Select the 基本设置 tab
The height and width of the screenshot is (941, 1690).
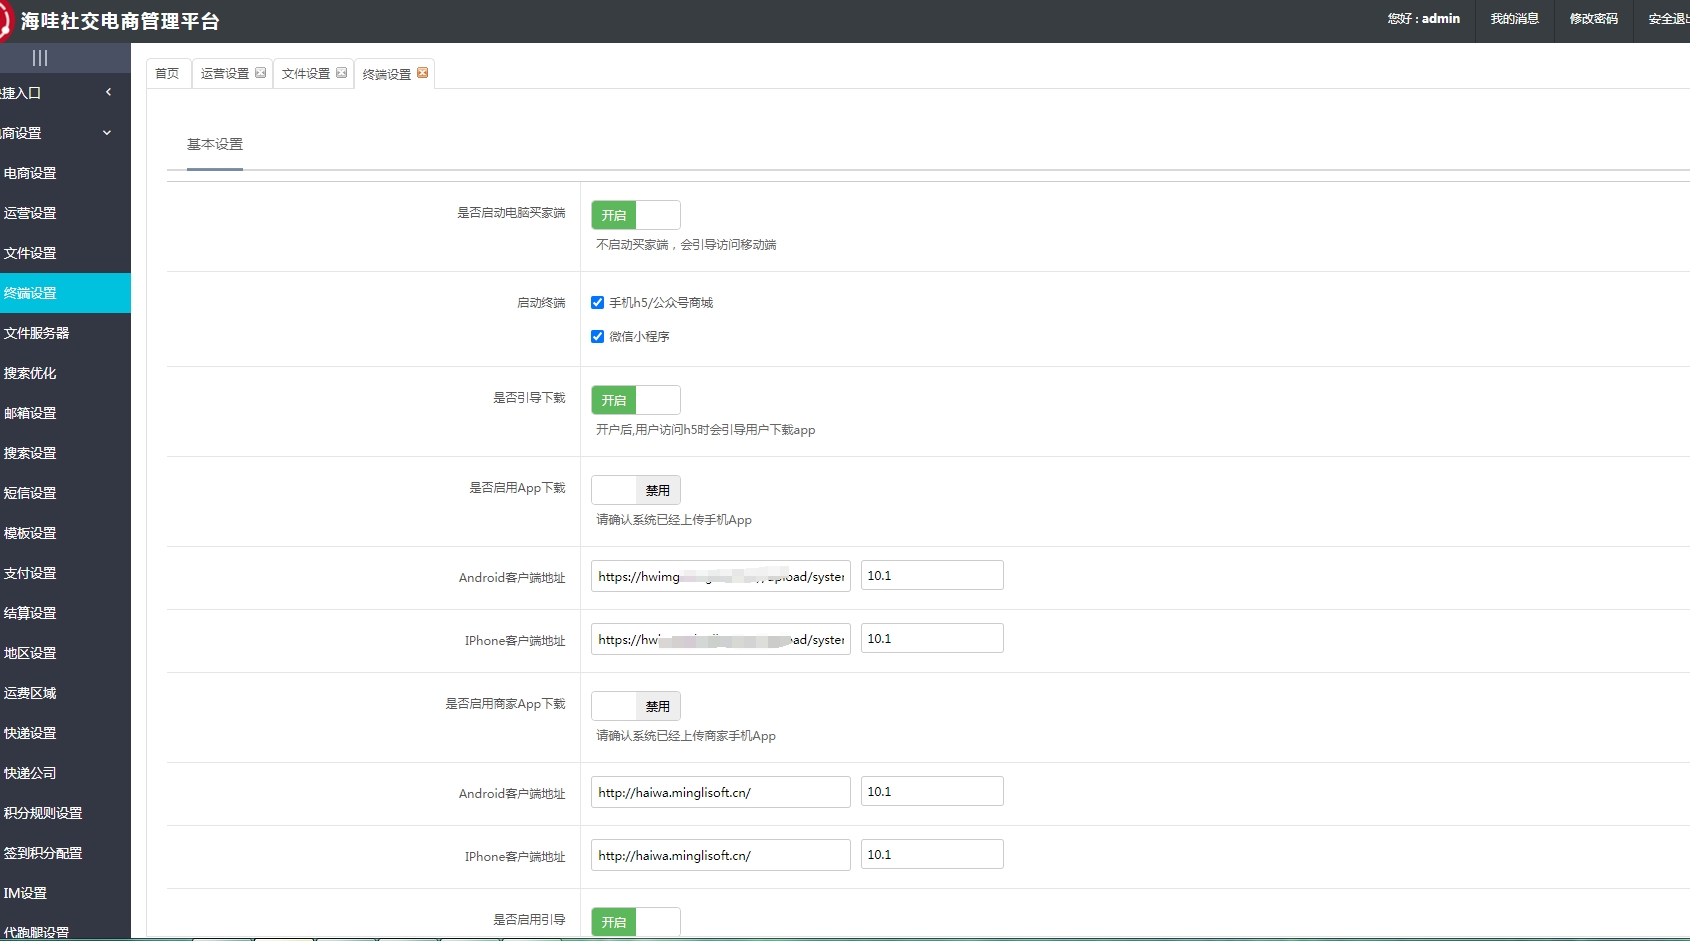[213, 144]
